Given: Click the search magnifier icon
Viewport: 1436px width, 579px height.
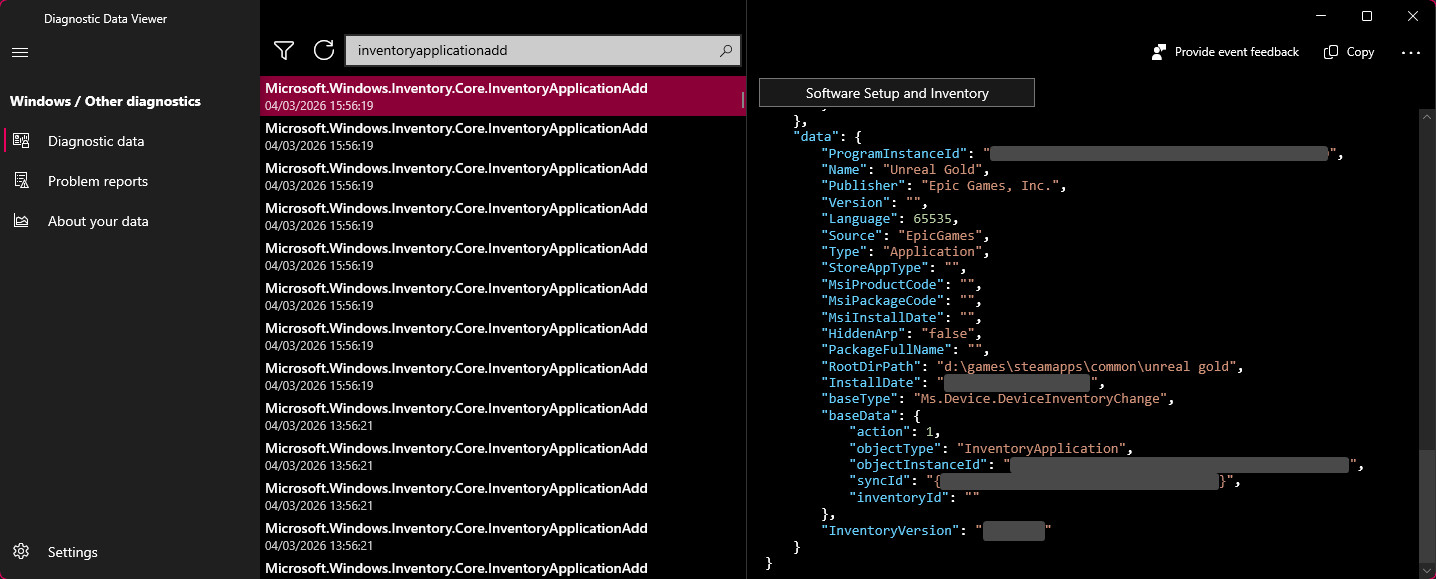Looking at the screenshot, I should coord(726,50).
